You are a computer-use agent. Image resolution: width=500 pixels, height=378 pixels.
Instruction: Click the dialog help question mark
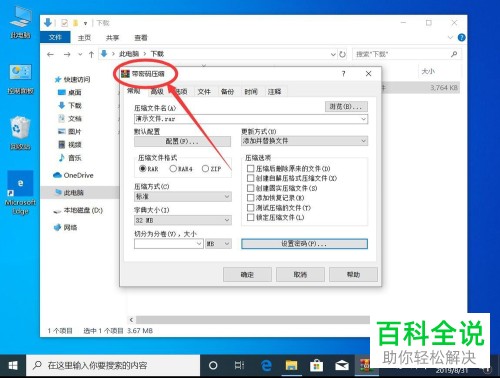click(x=344, y=74)
